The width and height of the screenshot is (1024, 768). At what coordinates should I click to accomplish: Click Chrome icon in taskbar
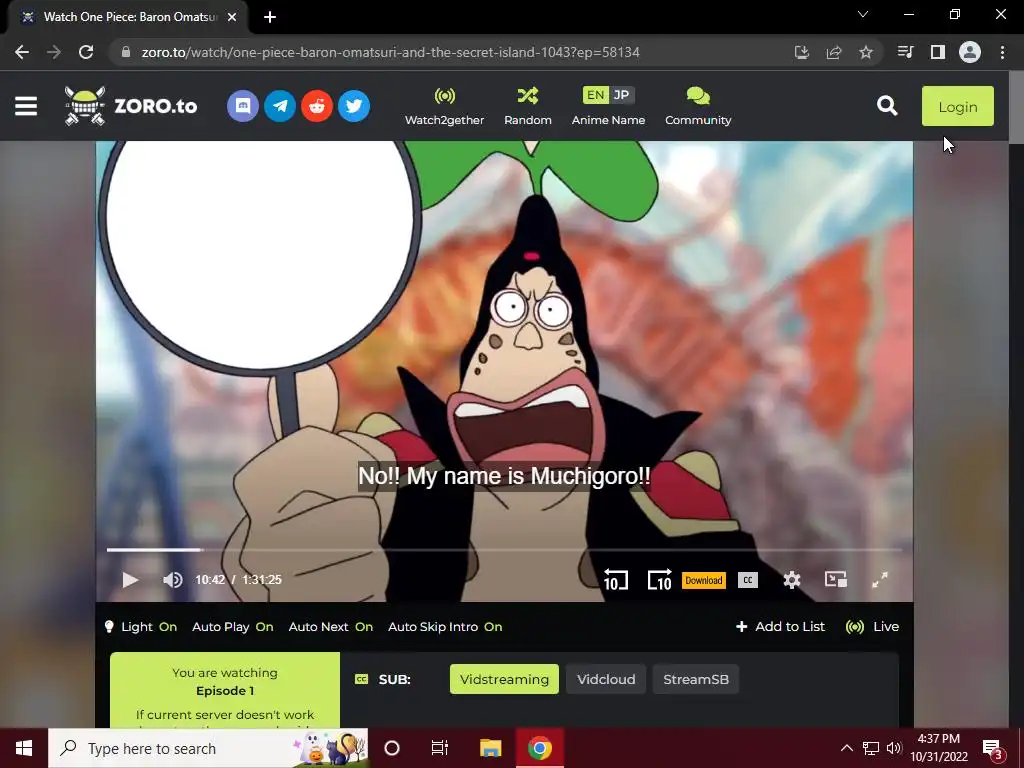pyautogui.click(x=539, y=748)
